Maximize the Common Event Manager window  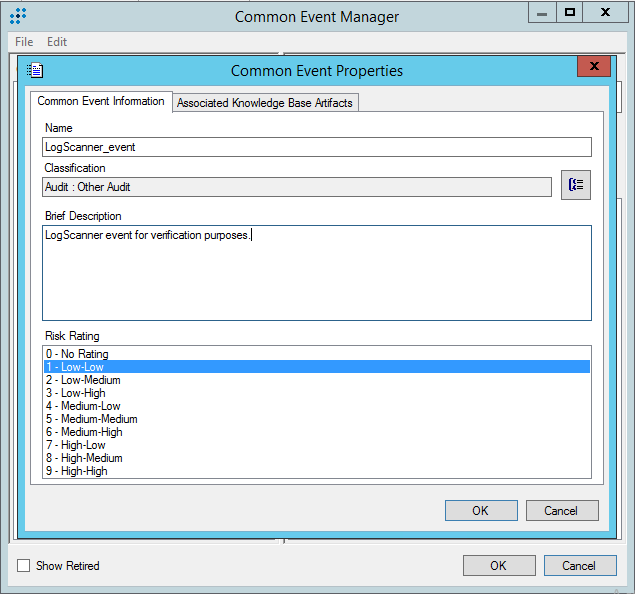569,13
